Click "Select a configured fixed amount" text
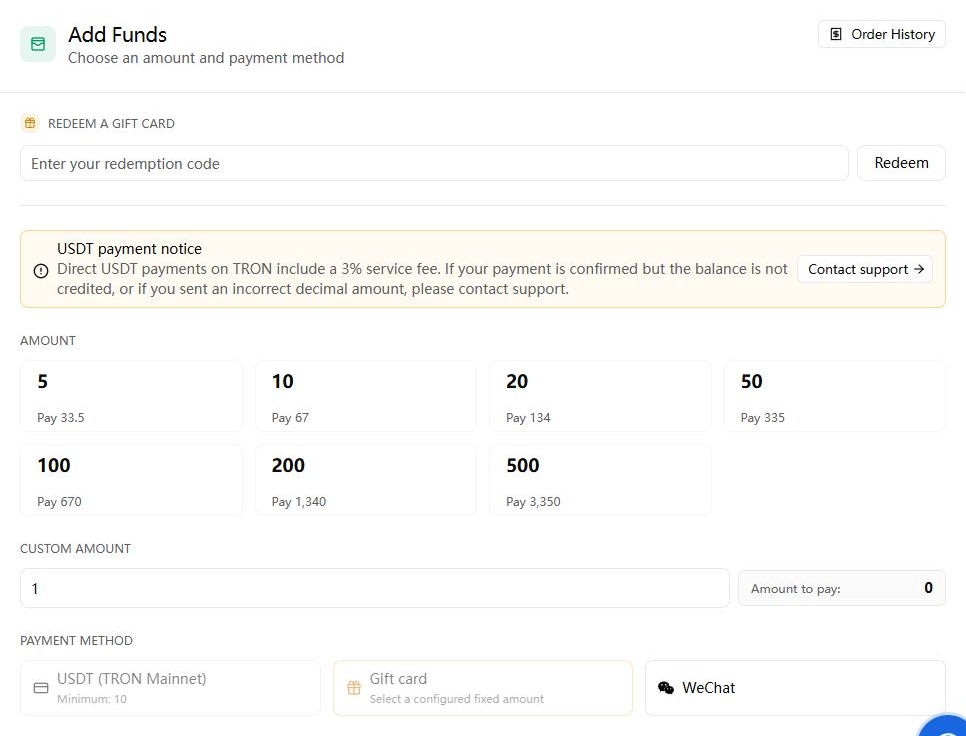The width and height of the screenshot is (966, 736). coord(457,699)
